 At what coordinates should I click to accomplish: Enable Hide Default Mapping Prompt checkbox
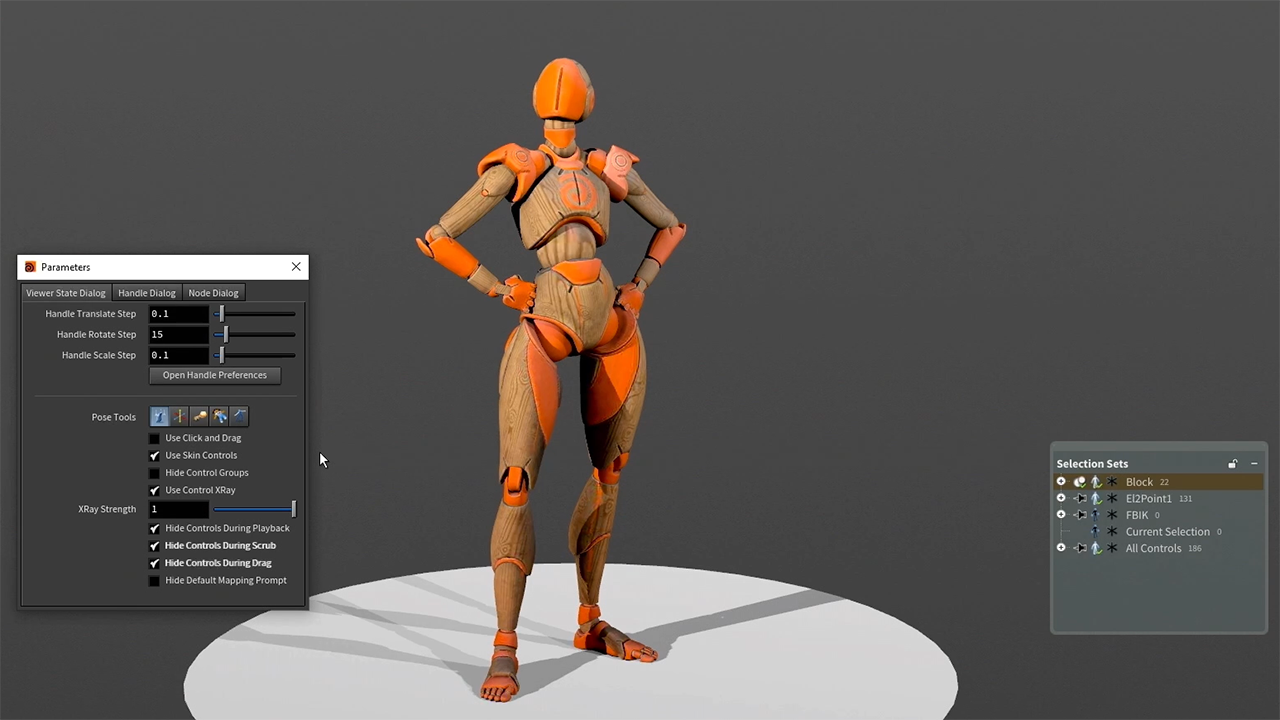[x=154, y=581]
